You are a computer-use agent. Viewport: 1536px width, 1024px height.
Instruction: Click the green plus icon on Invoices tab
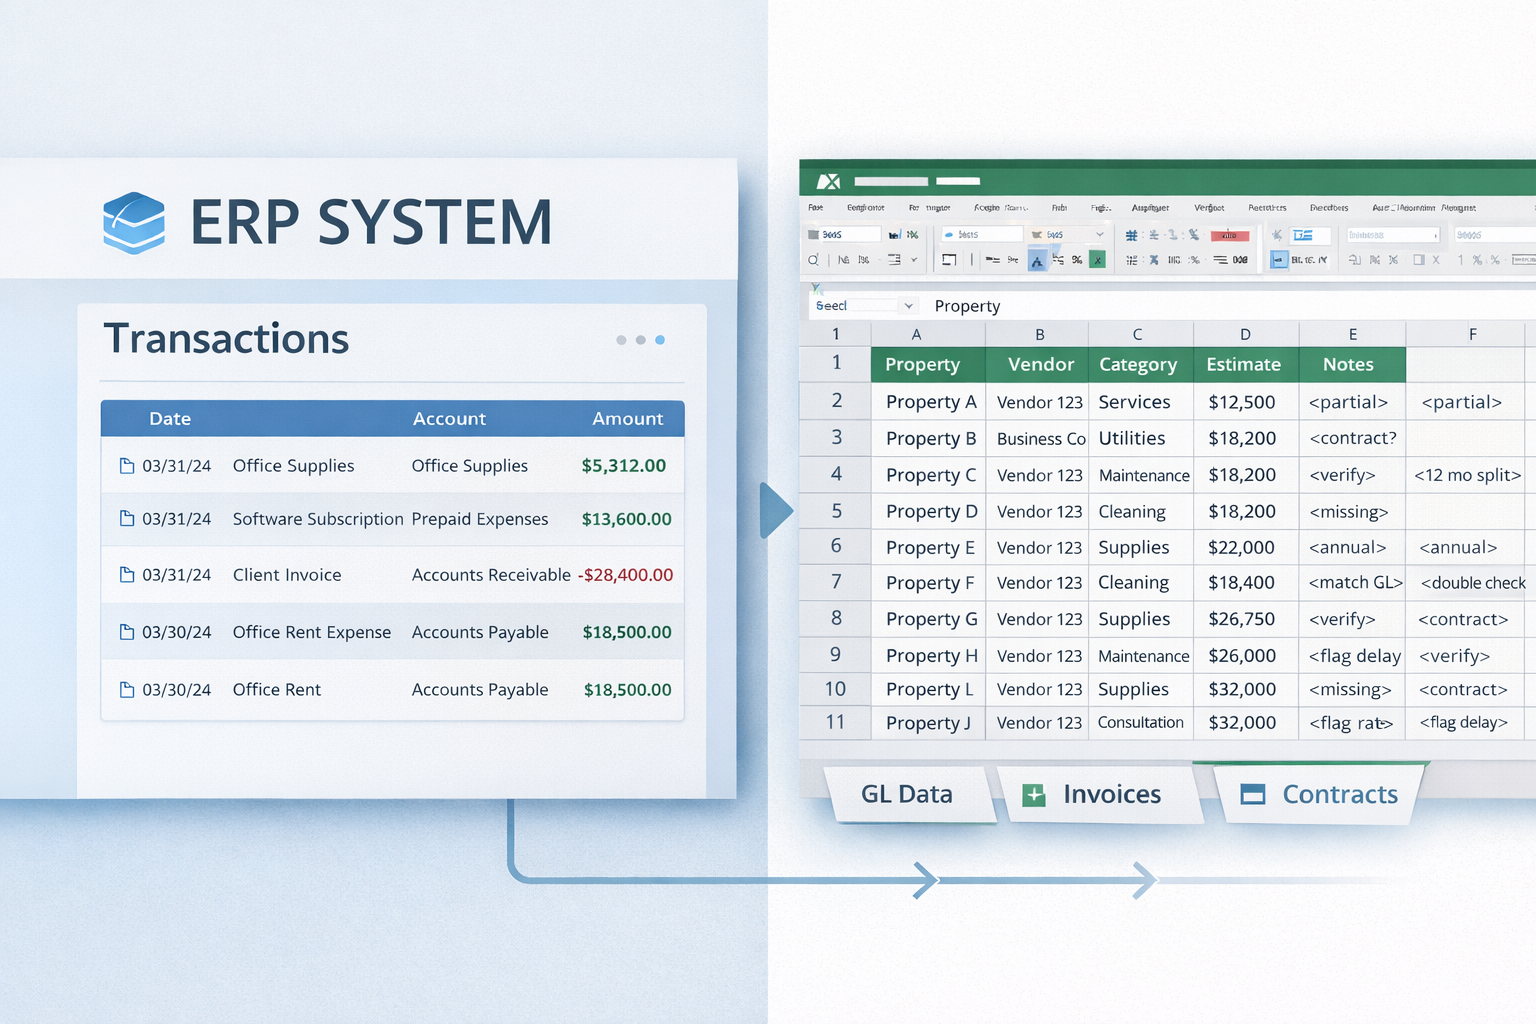[x=1034, y=795]
